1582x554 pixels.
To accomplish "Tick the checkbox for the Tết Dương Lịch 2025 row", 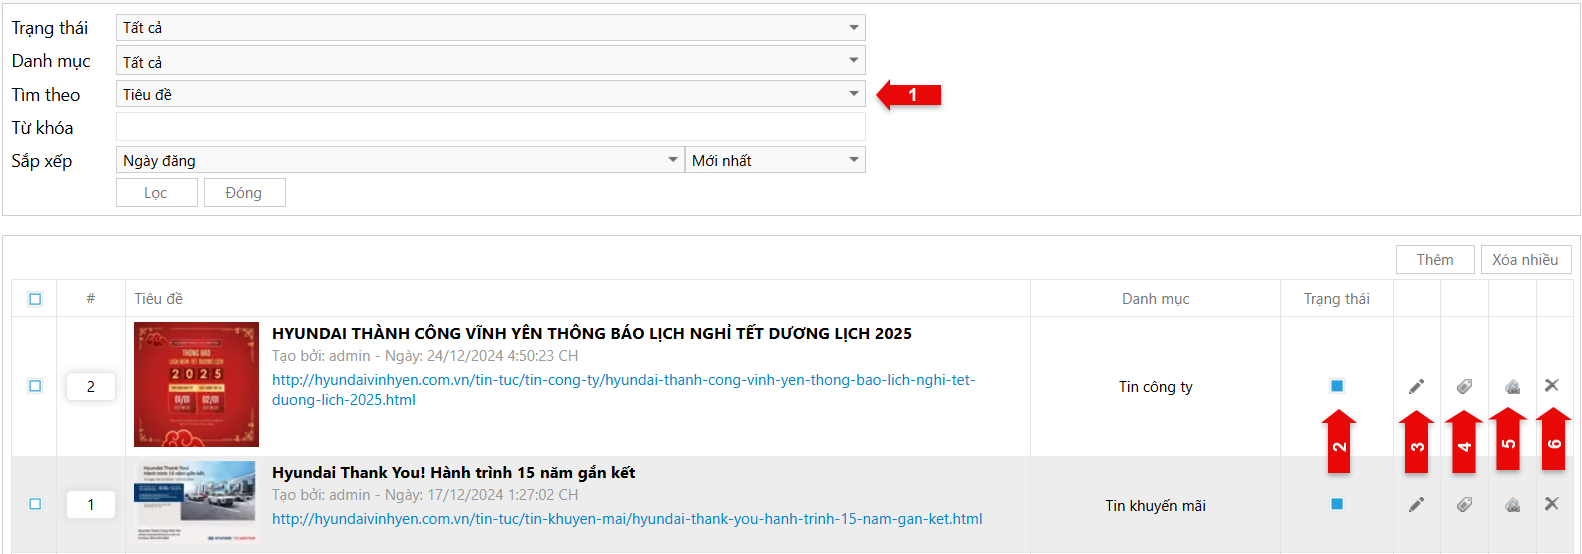I will [x=35, y=386].
